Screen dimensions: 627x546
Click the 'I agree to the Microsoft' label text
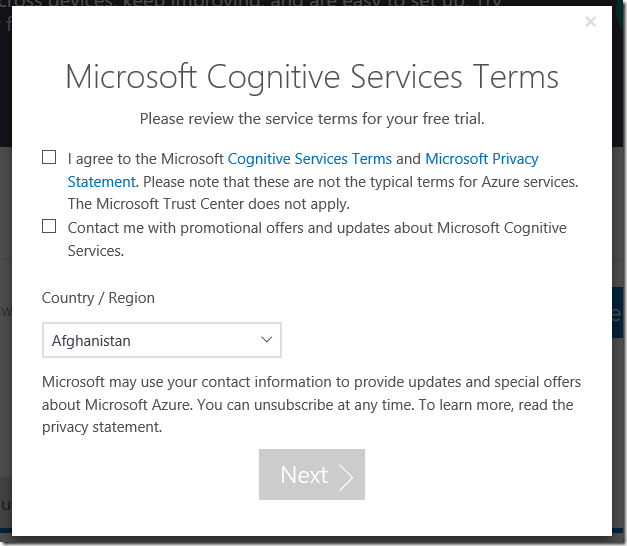146,158
